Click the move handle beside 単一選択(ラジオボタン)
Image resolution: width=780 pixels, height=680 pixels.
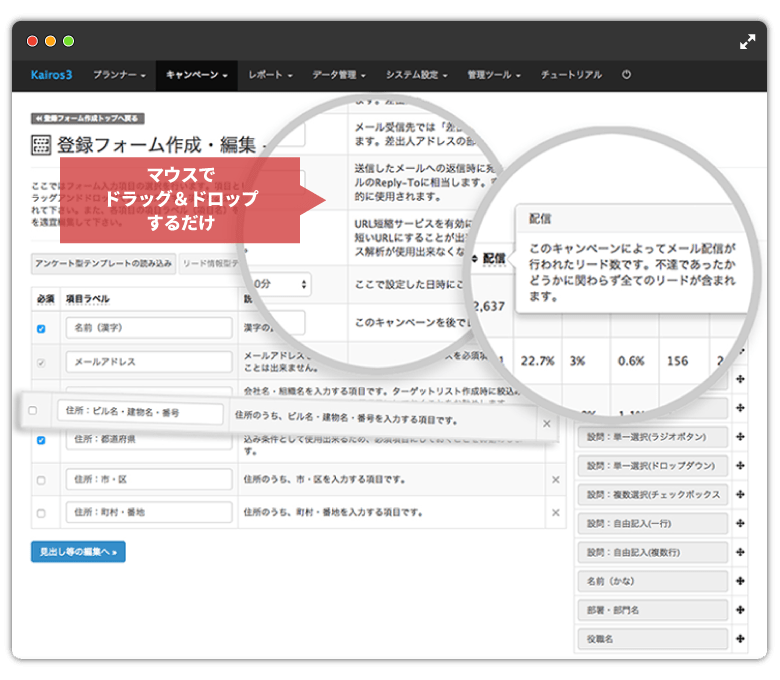click(x=740, y=436)
